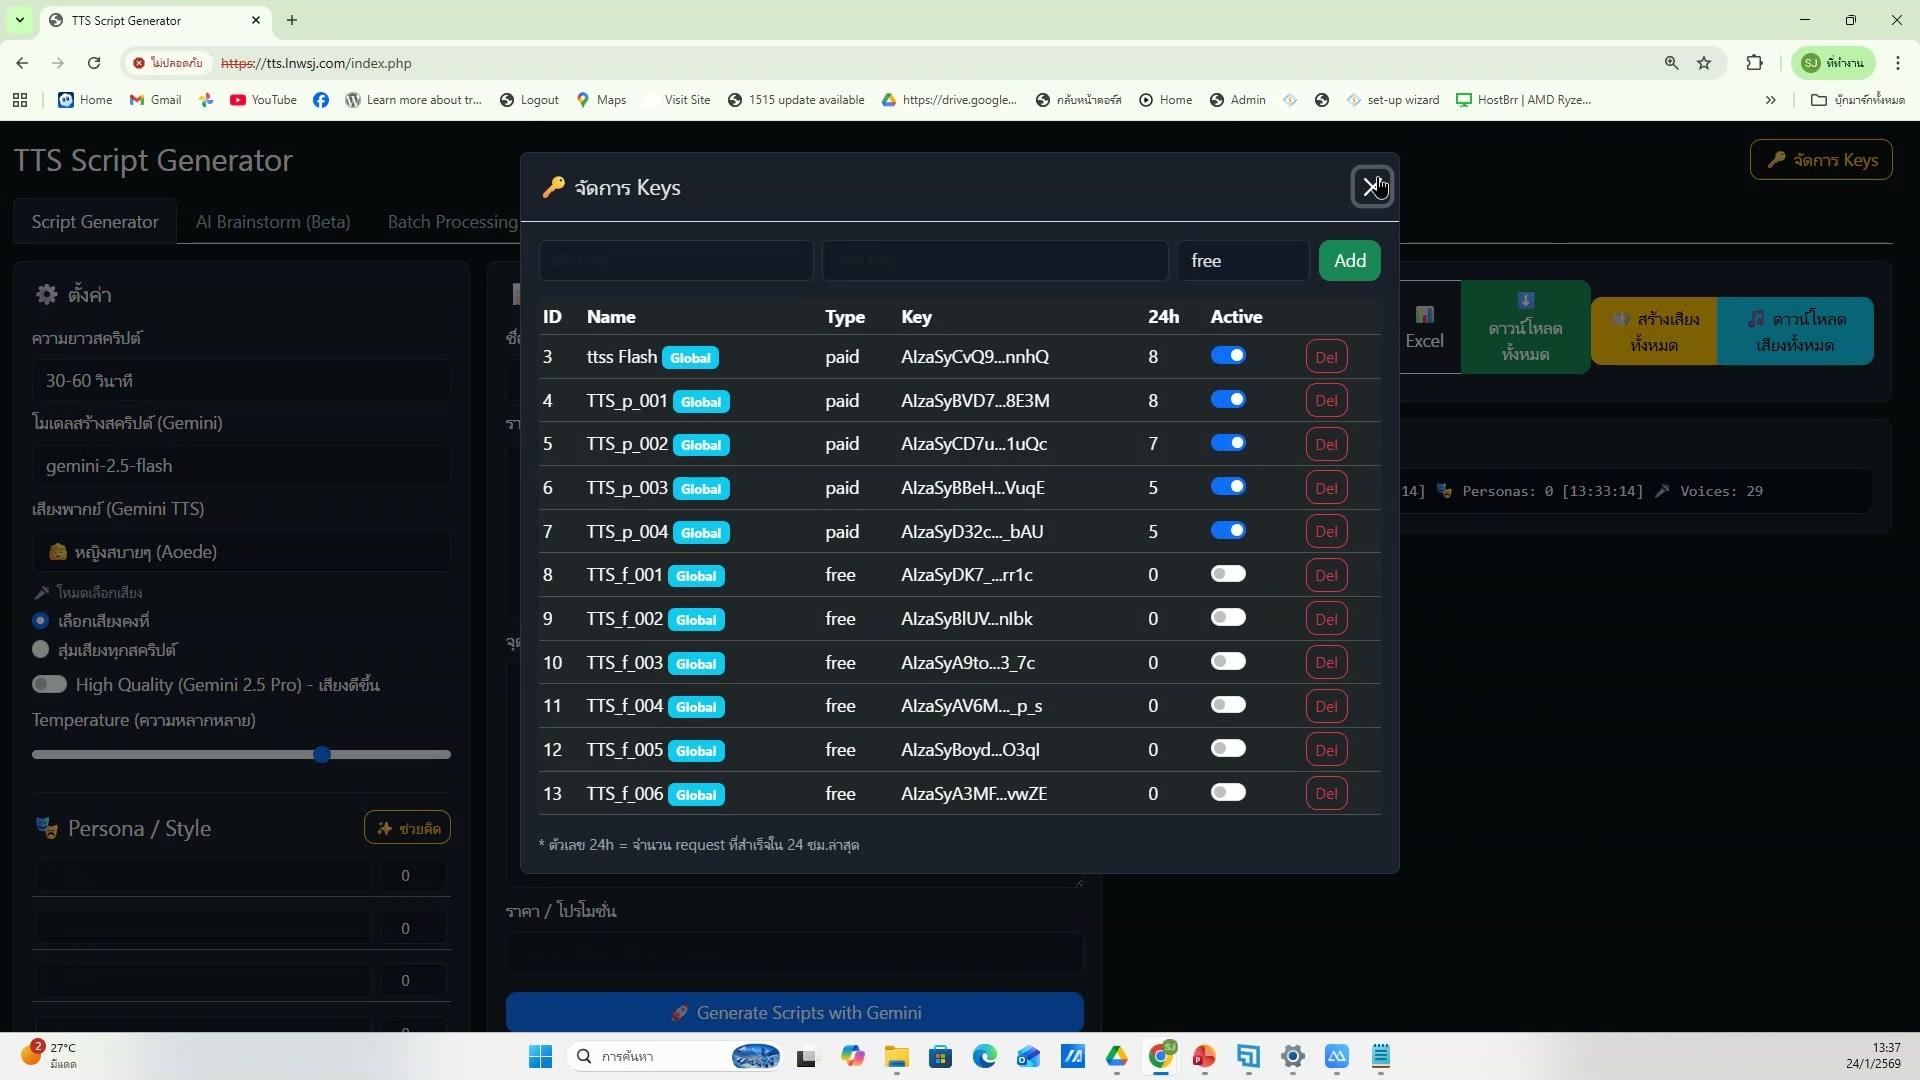Adjust the Temperature slider
Image resolution: width=1920 pixels, height=1080 pixels.
tap(322, 754)
